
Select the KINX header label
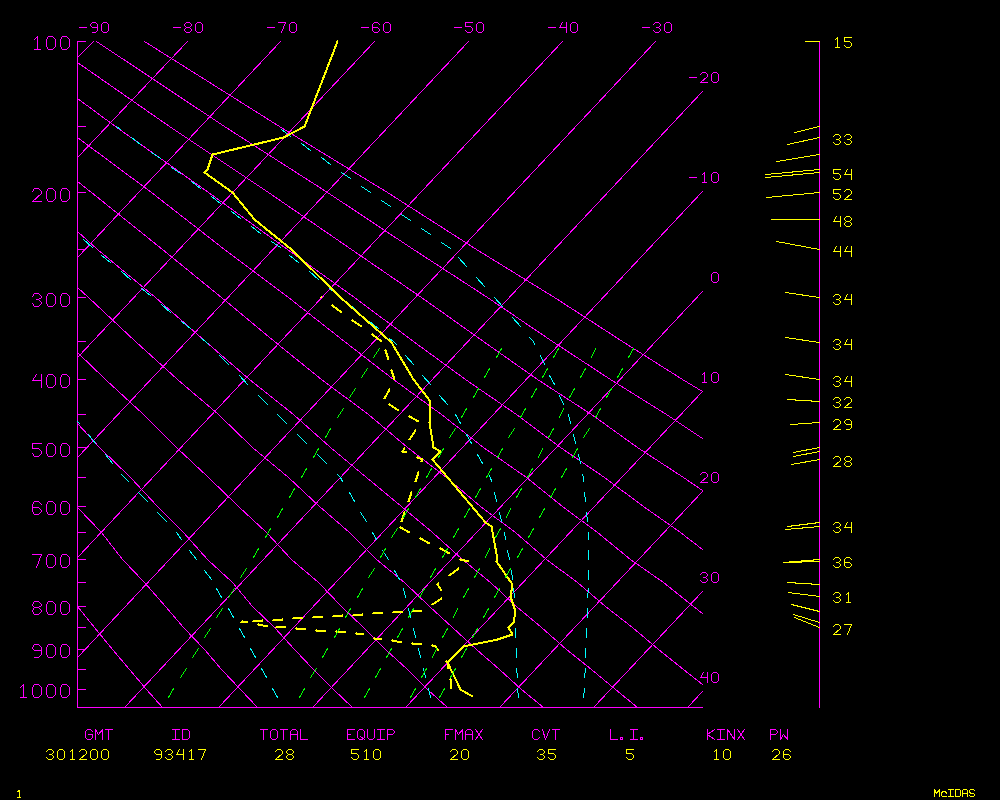(726, 735)
